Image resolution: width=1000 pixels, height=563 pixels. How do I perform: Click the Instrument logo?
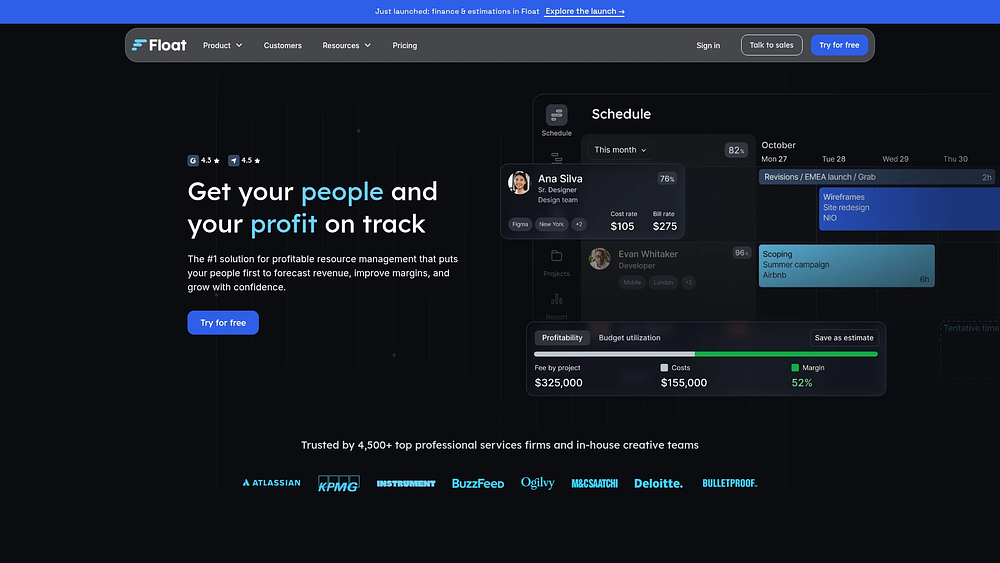[406, 483]
